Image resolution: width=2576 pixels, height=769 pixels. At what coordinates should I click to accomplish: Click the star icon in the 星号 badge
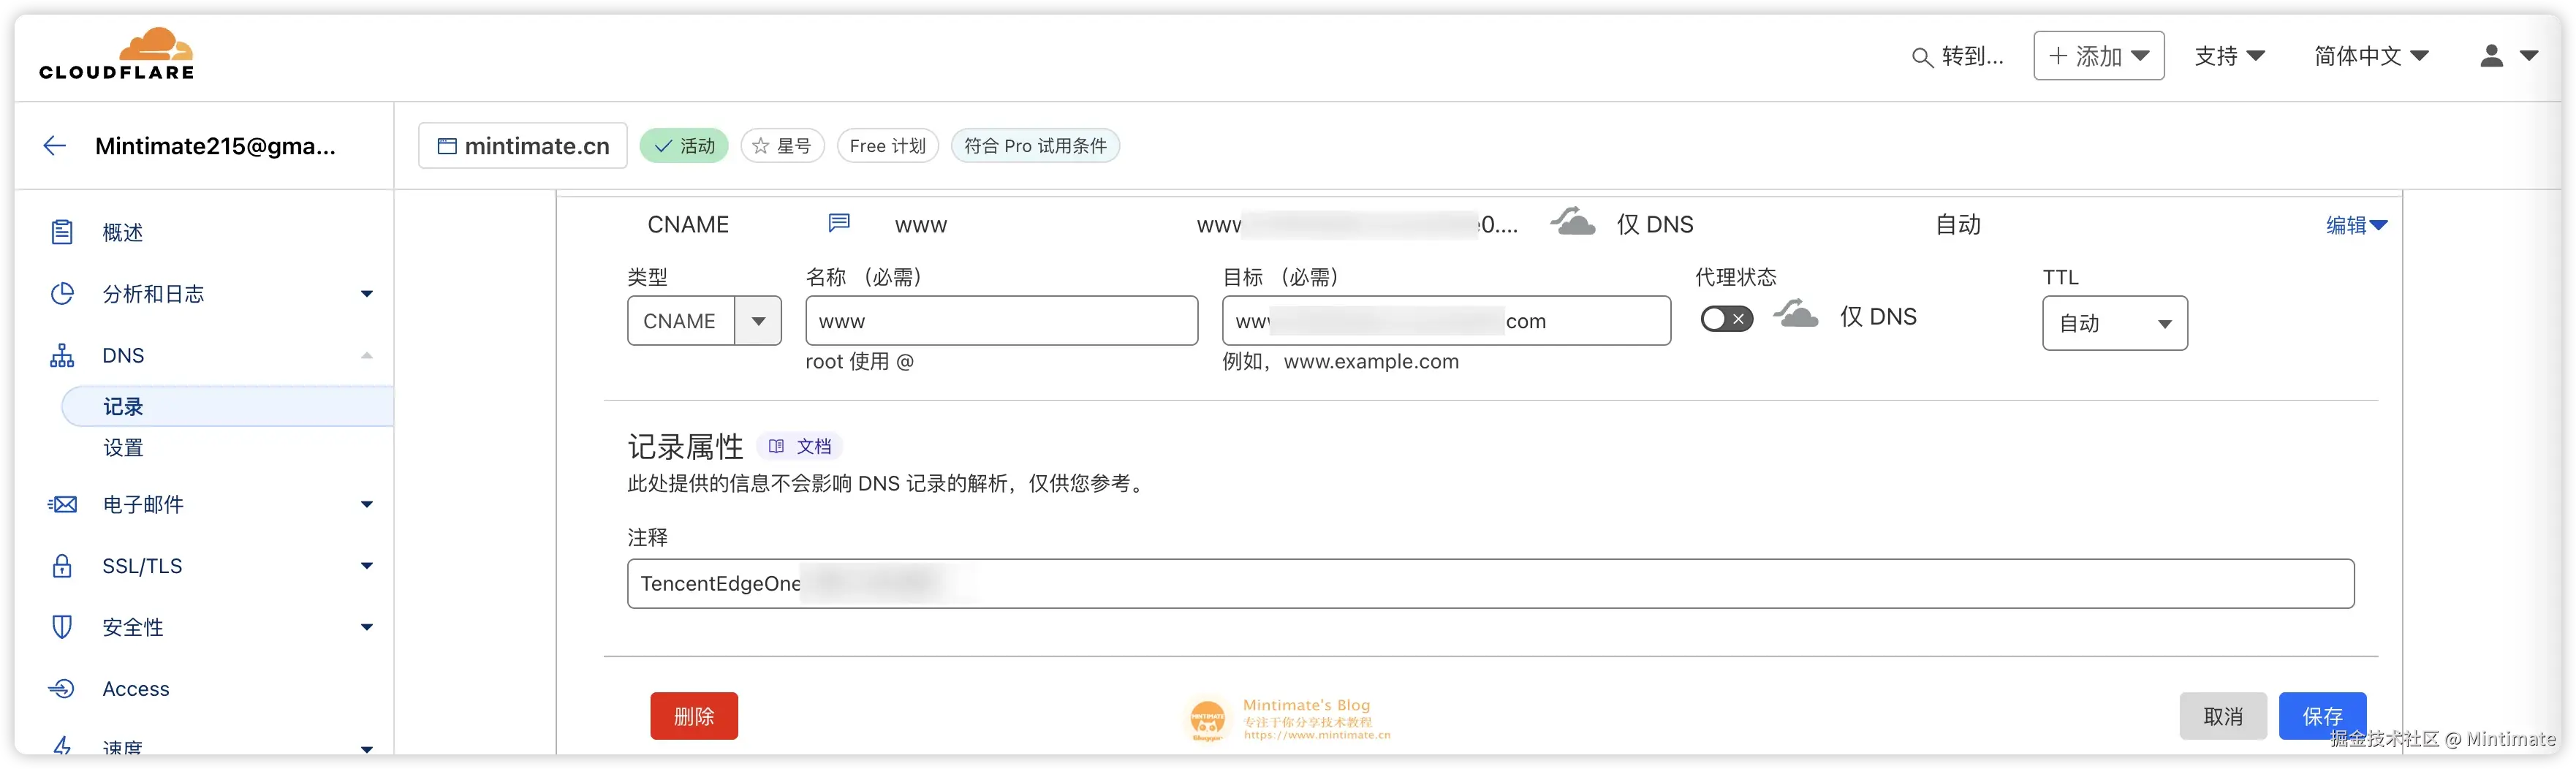pos(761,146)
